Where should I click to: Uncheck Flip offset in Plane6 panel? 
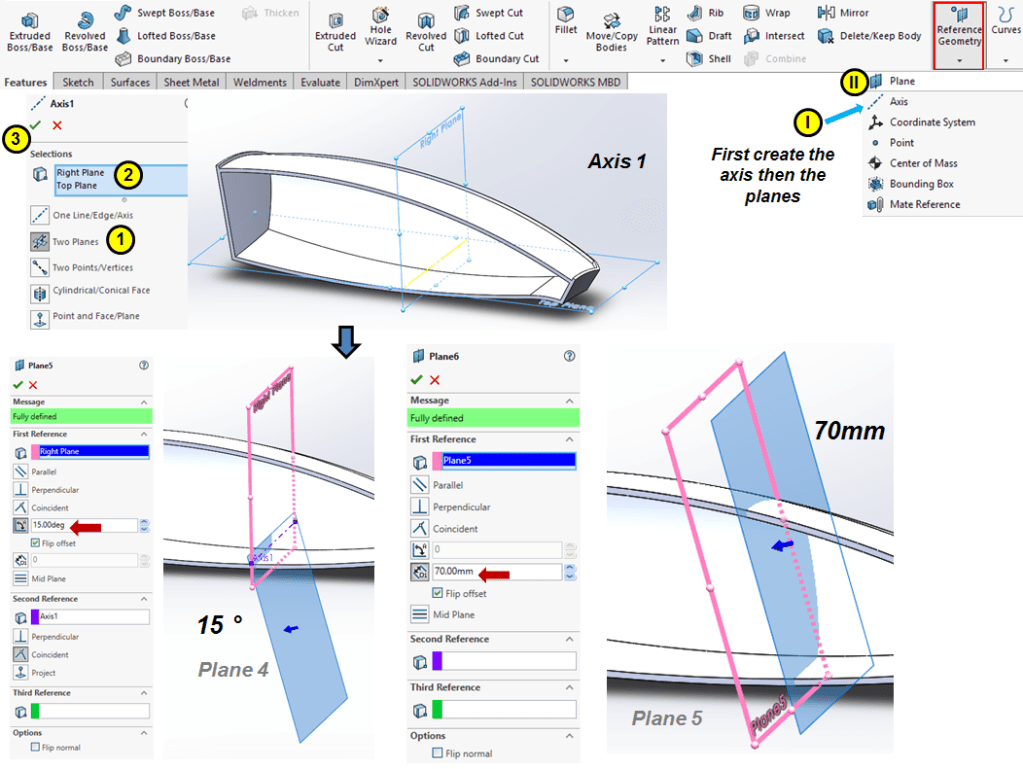tap(437, 593)
